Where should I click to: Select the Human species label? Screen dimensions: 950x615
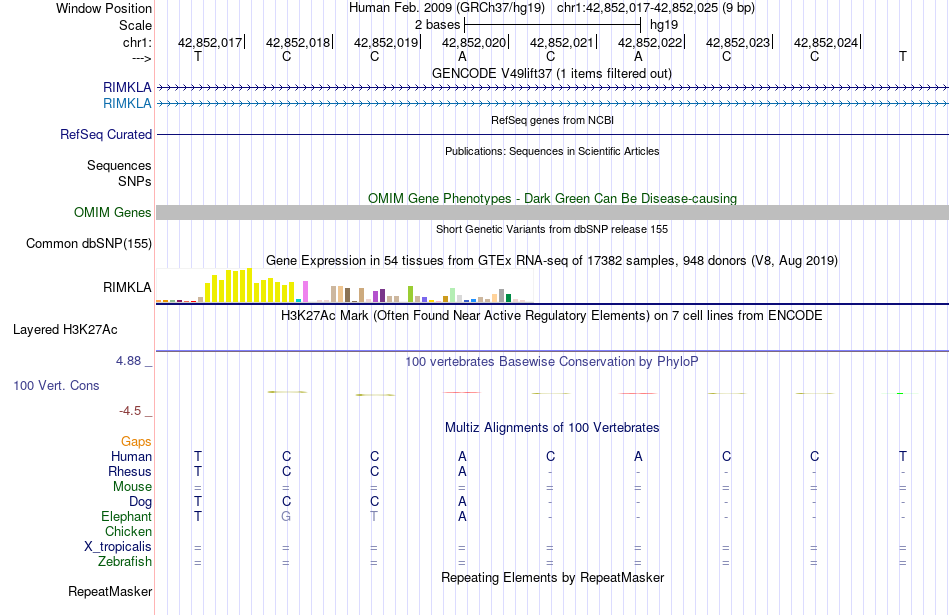131,456
